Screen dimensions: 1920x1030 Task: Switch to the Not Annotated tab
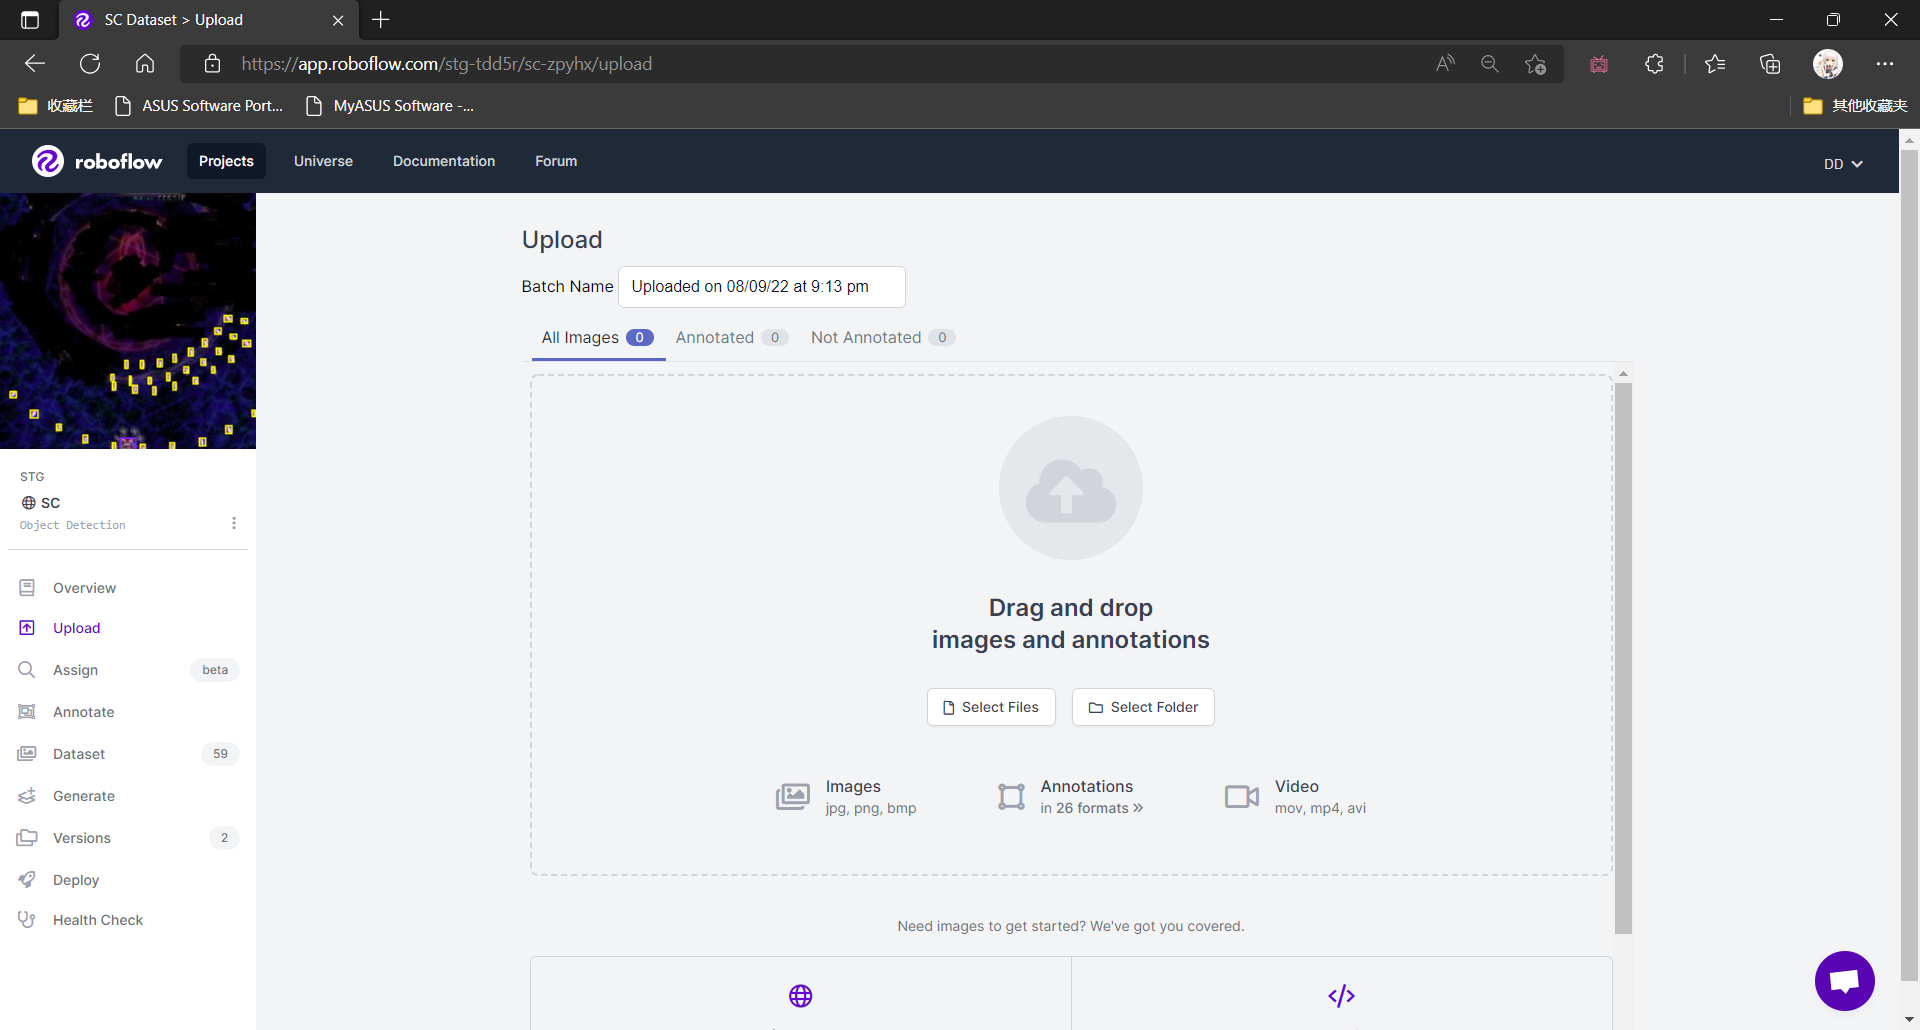866,337
